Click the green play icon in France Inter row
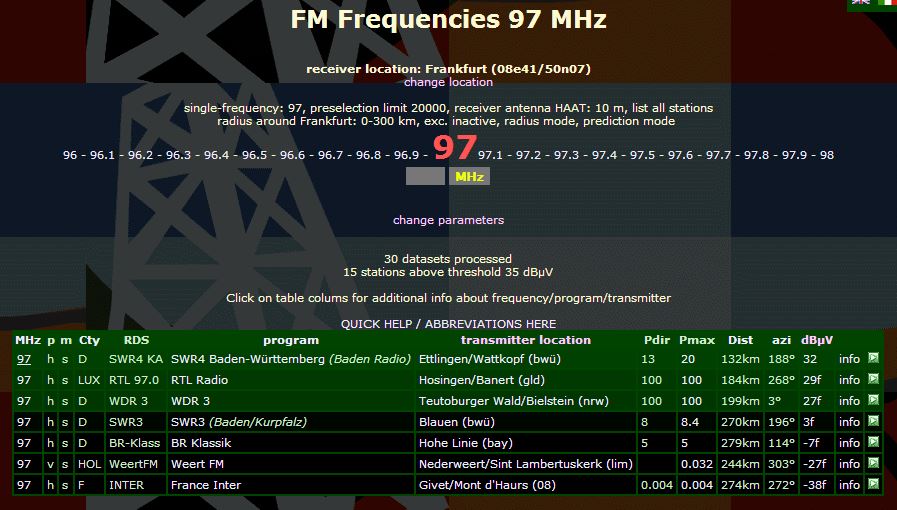The height and width of the screenshot is (510, 897). point(873,484)
